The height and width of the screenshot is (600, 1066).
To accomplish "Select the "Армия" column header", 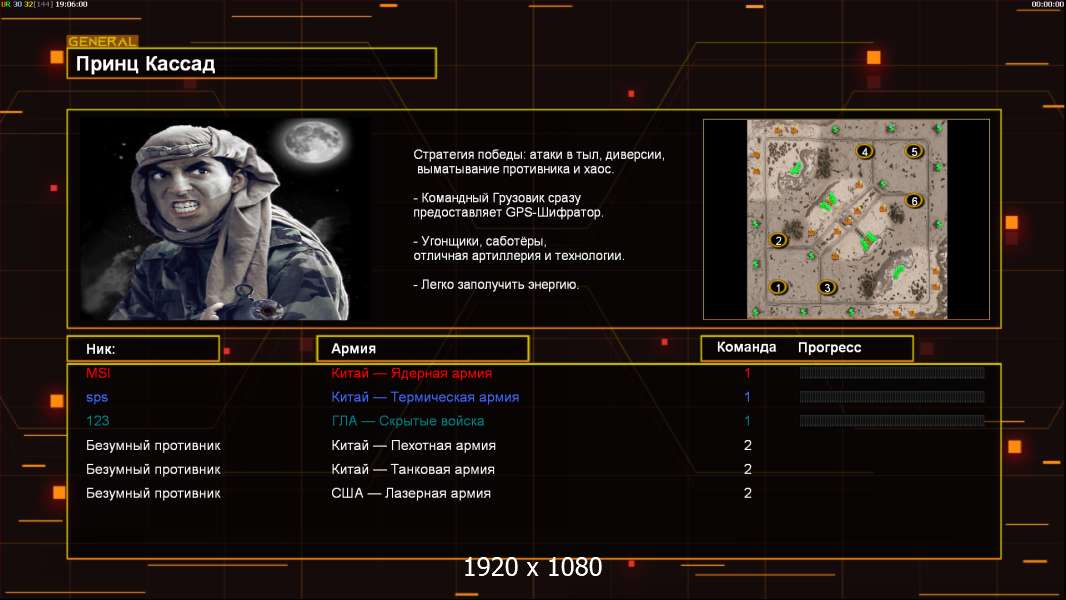I will pyautogui.click(x=422, y=349).
